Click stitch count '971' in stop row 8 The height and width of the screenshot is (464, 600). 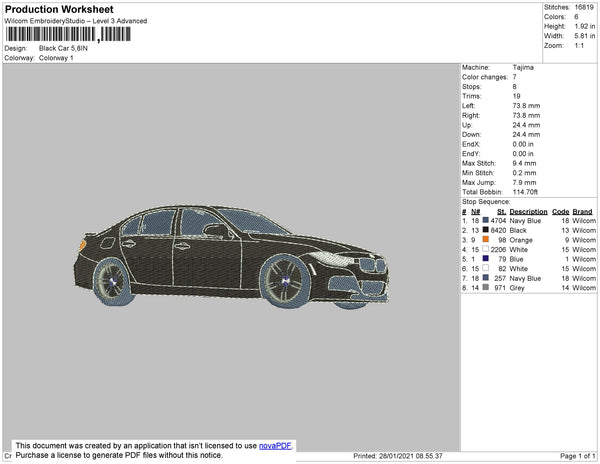[x=500, y=288]
